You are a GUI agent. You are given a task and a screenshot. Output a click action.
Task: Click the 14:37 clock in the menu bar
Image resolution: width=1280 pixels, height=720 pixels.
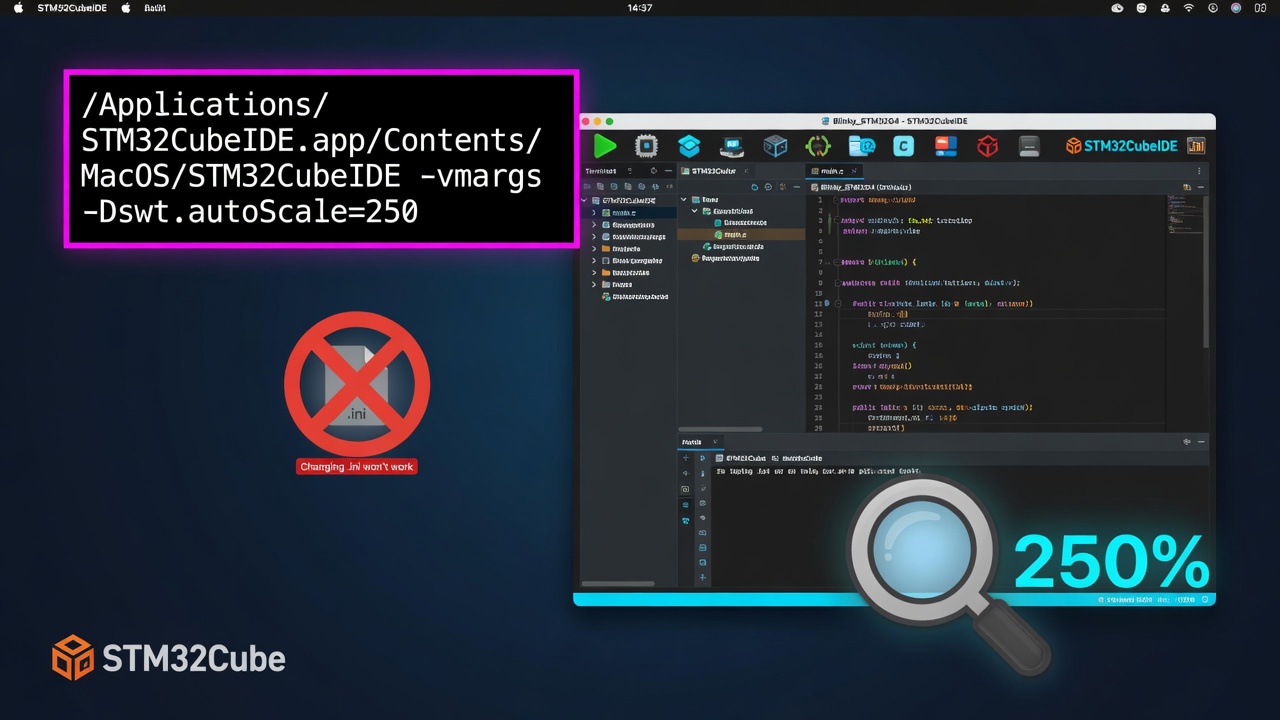pyautogui.click(x=640, y=8)
